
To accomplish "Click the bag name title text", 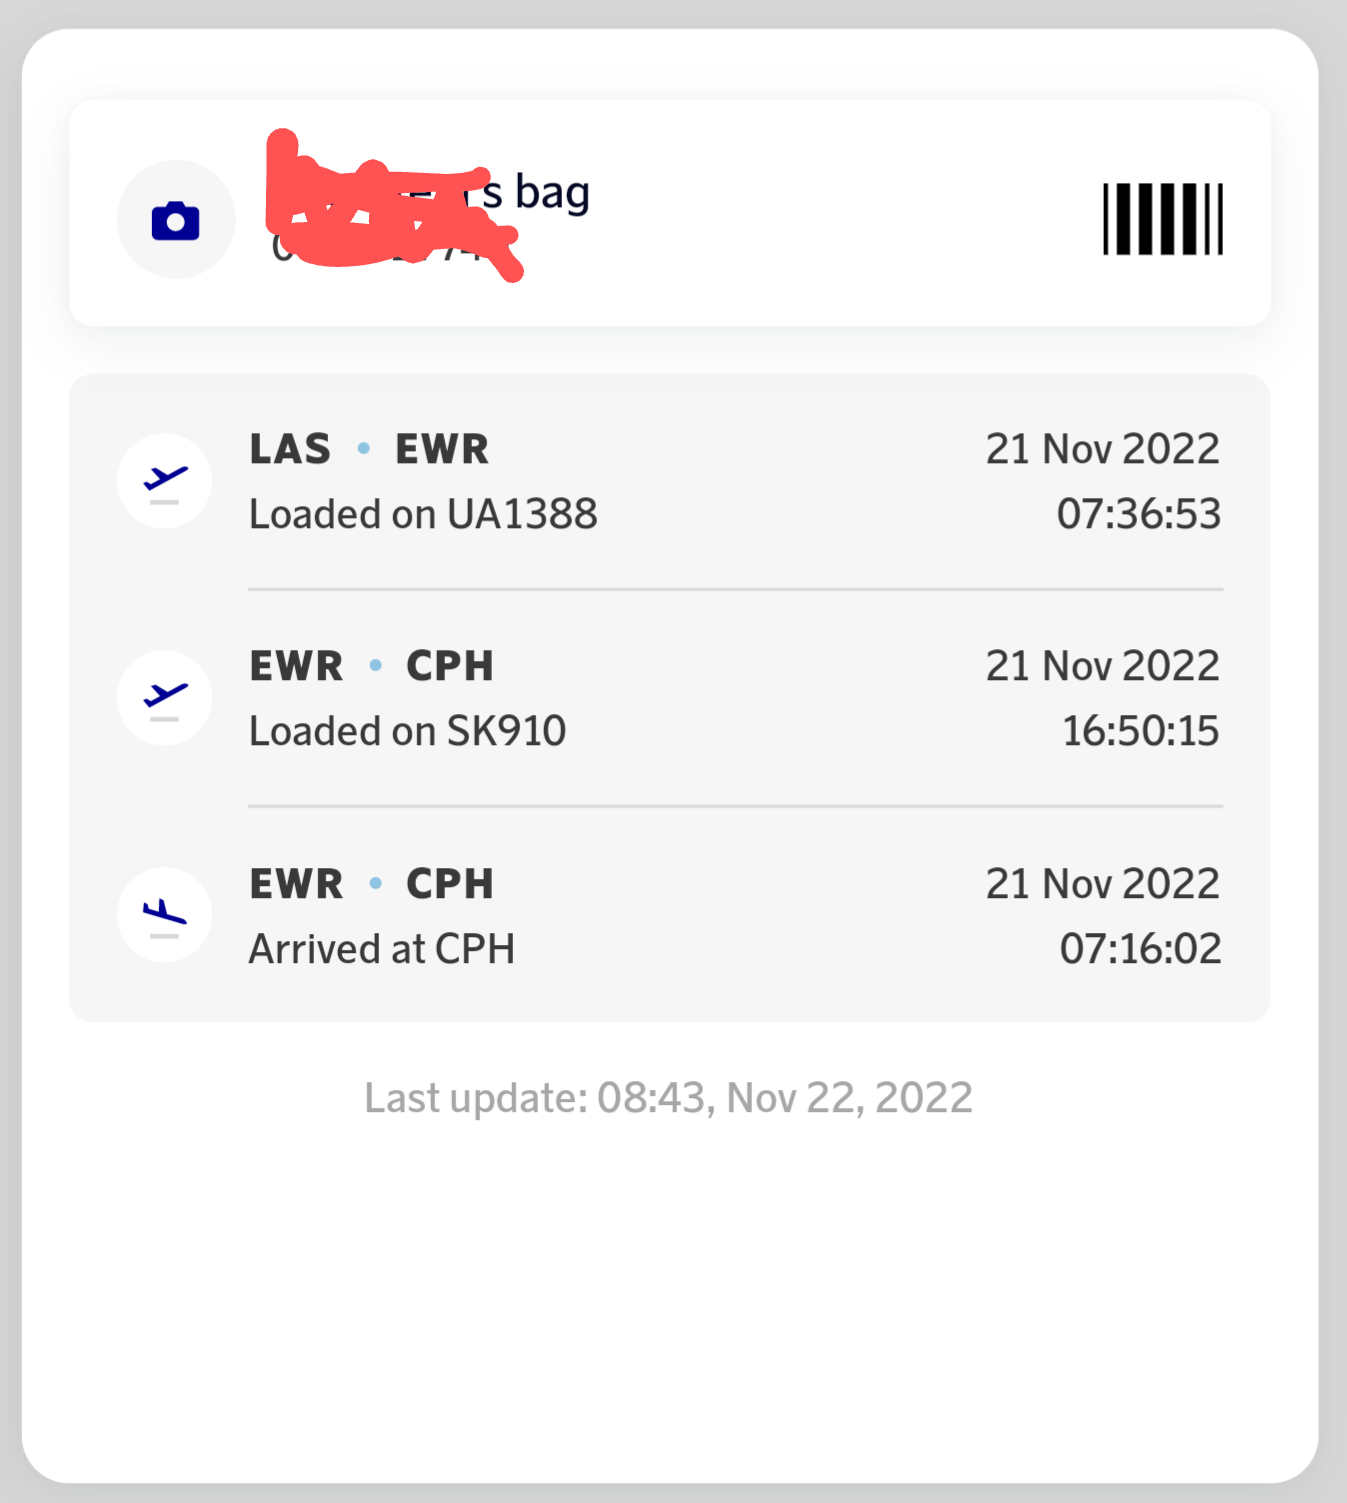I will point(430,192).
